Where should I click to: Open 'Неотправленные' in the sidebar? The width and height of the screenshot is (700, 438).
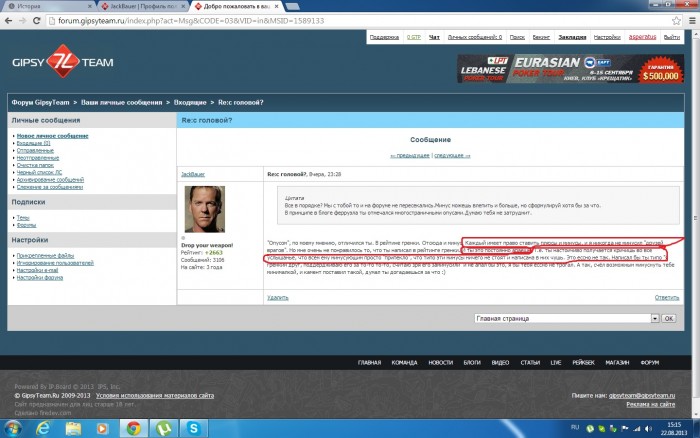tap(38, 158)
